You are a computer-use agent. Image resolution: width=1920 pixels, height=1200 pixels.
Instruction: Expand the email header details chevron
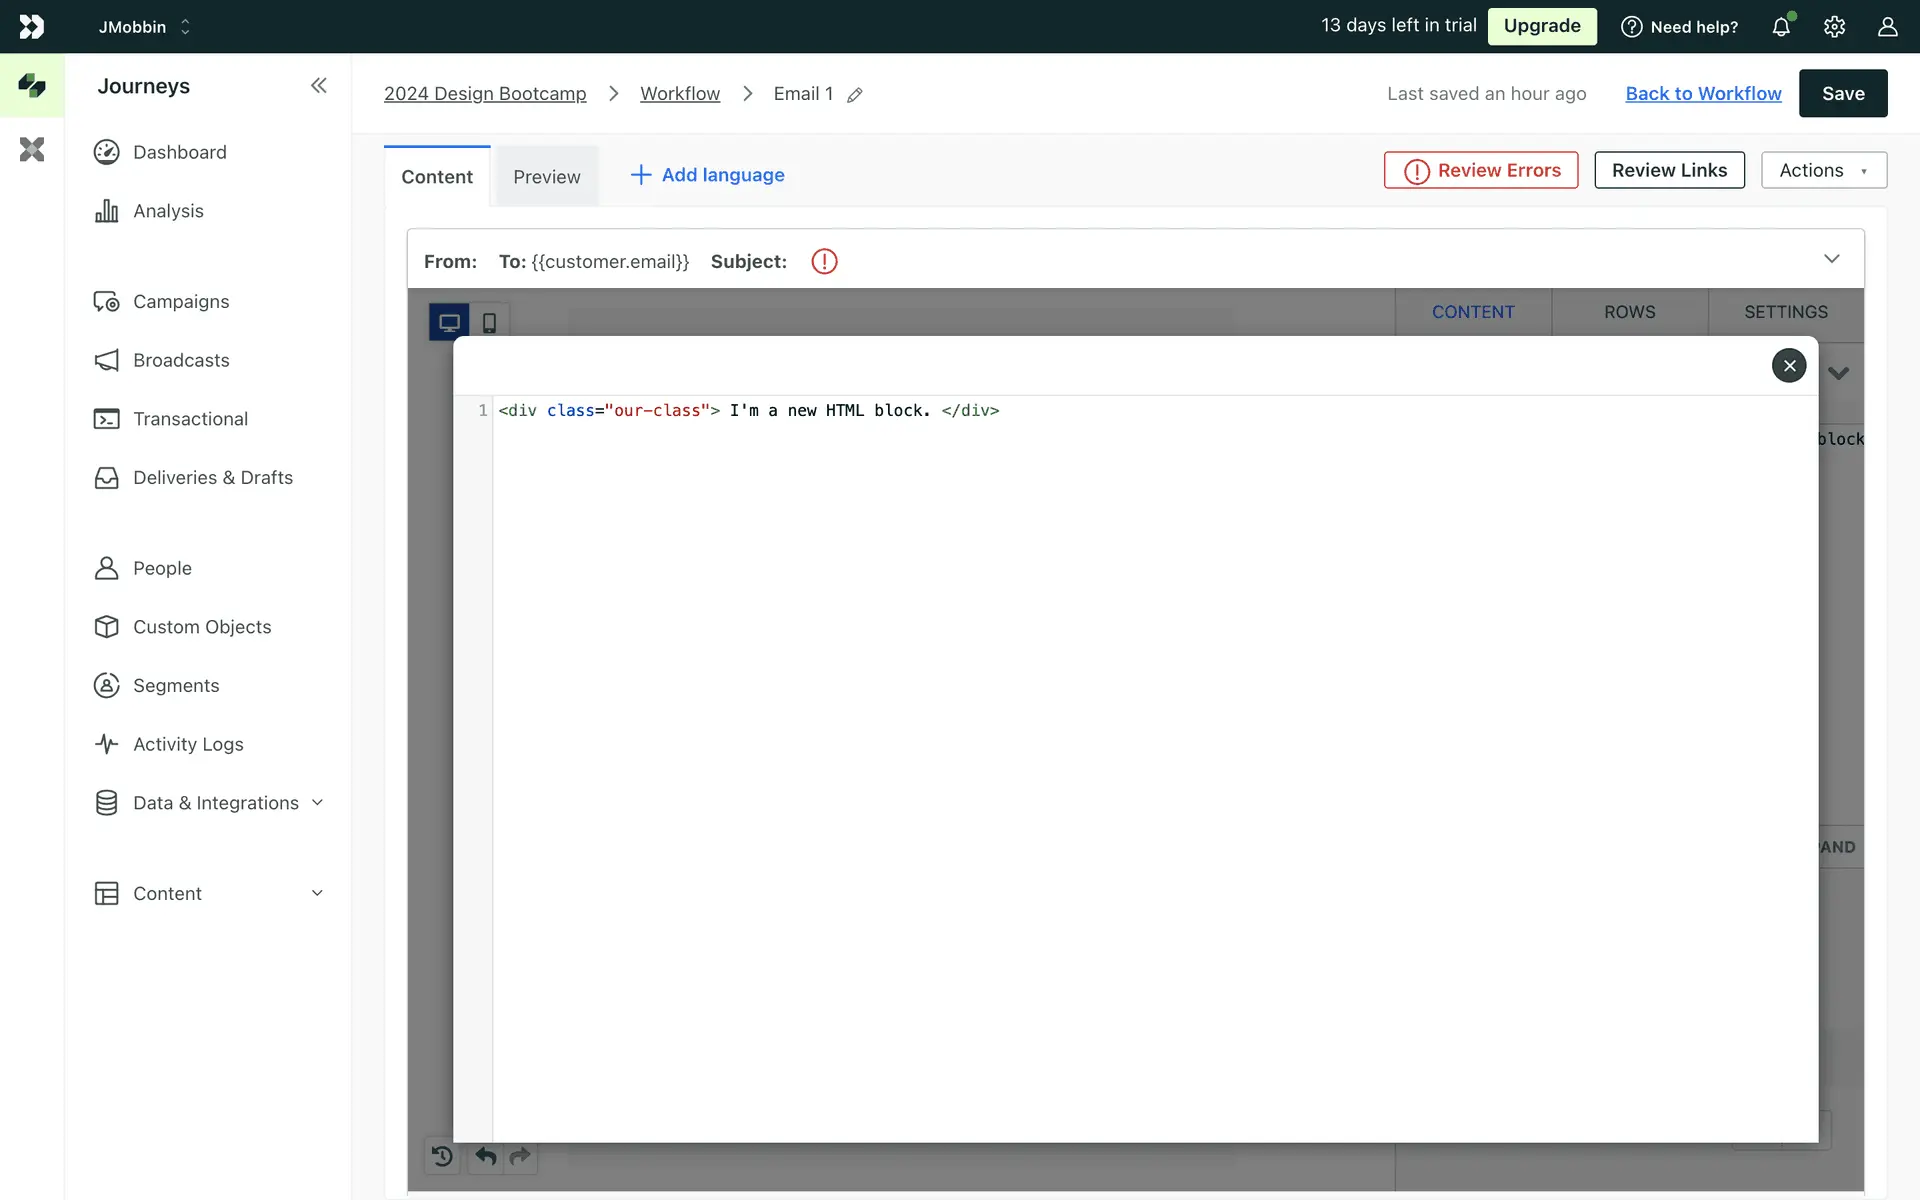click(1831, 259)
